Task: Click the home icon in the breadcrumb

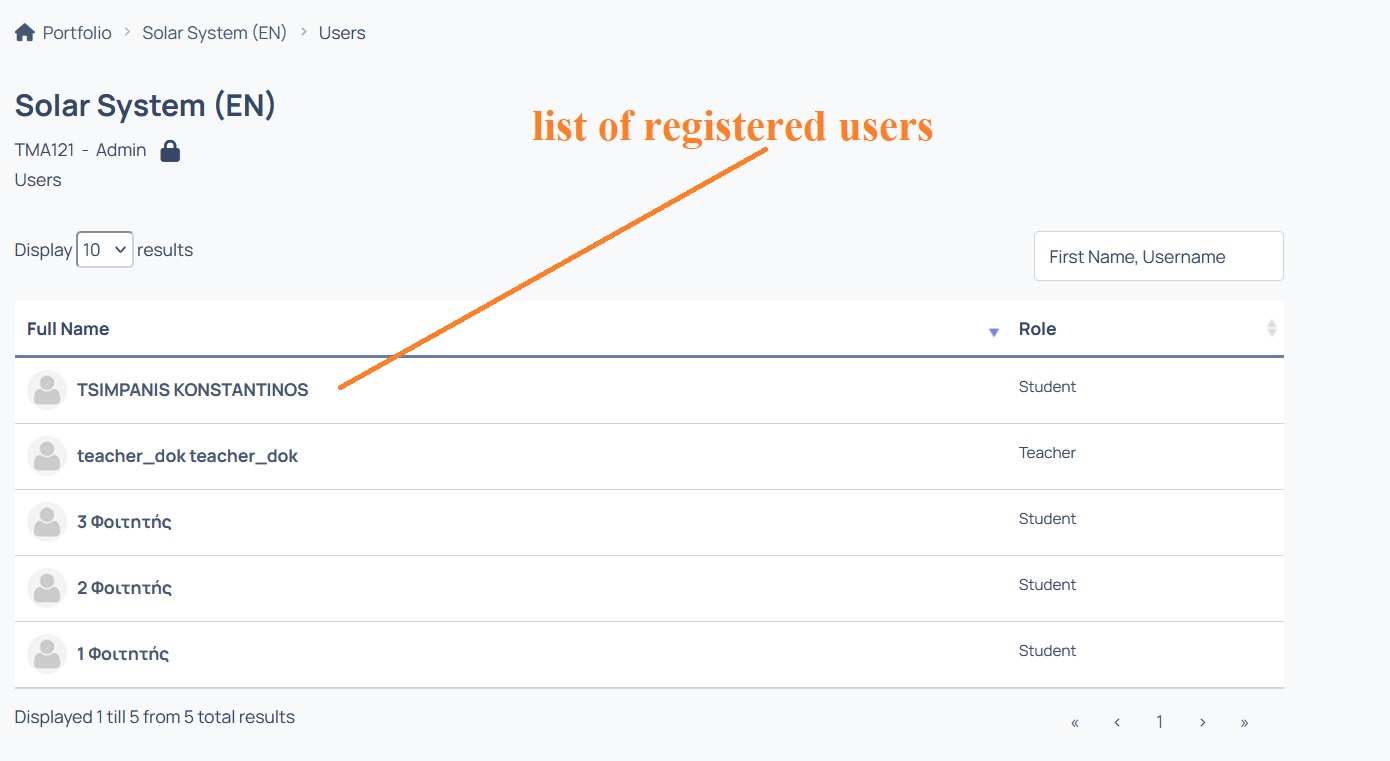Action: (25, 33)
